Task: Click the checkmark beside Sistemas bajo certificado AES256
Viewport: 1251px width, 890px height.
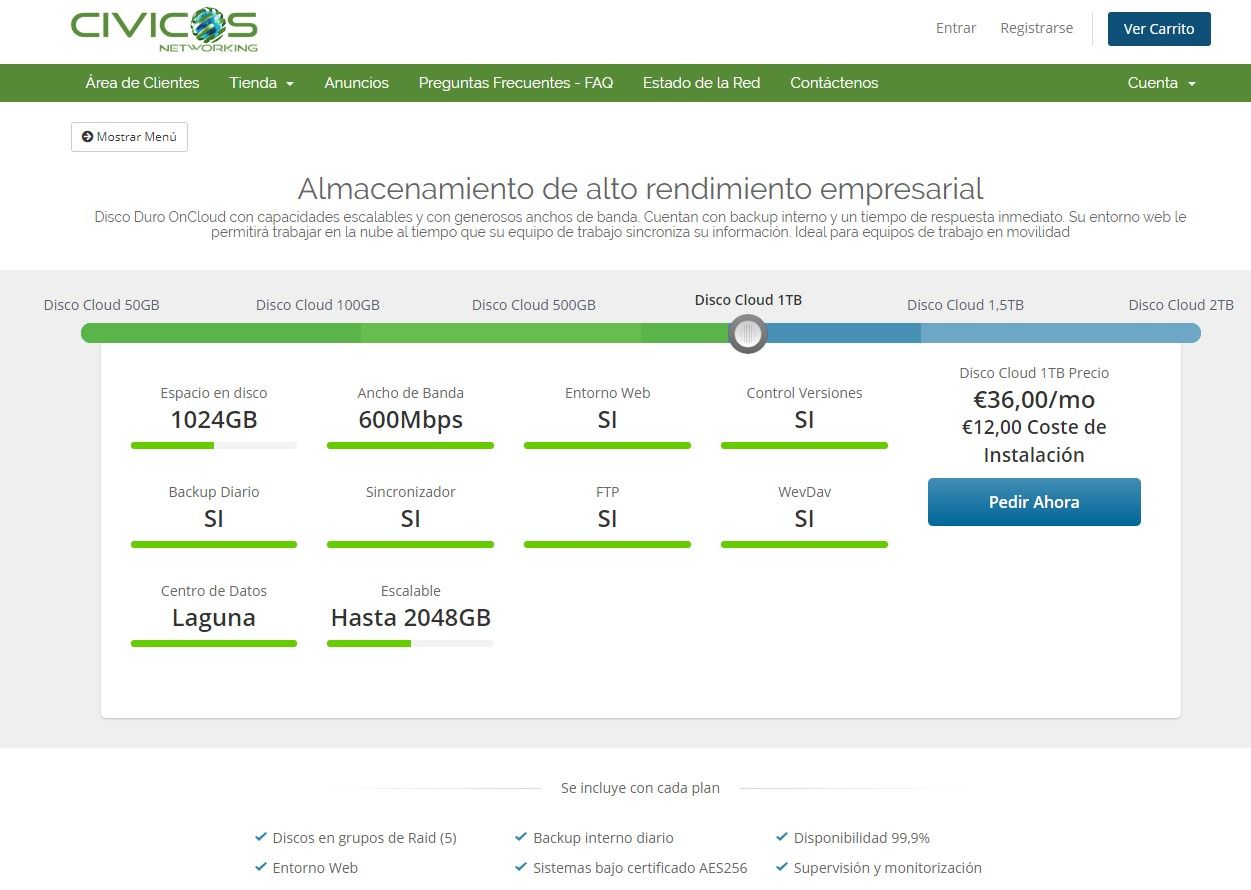Action: (521, 867)
